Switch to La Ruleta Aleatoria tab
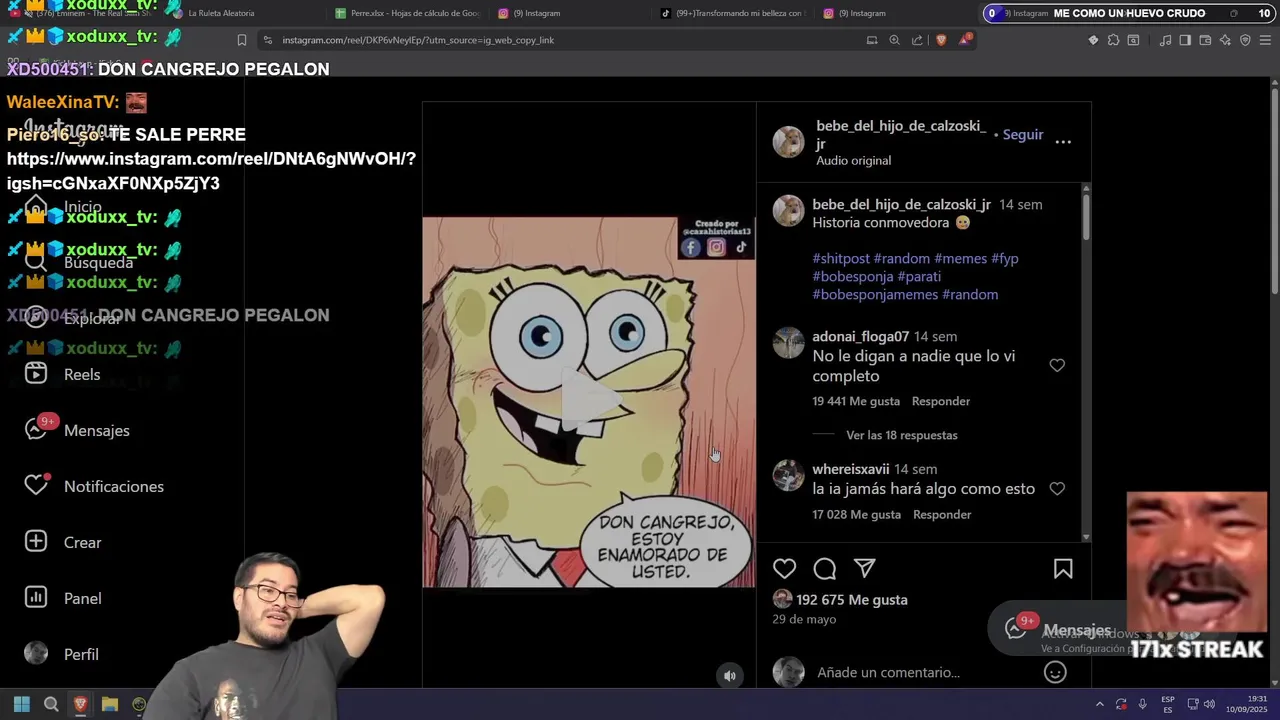Viewport: 1280px width, 720px height. pyautogui.click(x=220, y=13)
